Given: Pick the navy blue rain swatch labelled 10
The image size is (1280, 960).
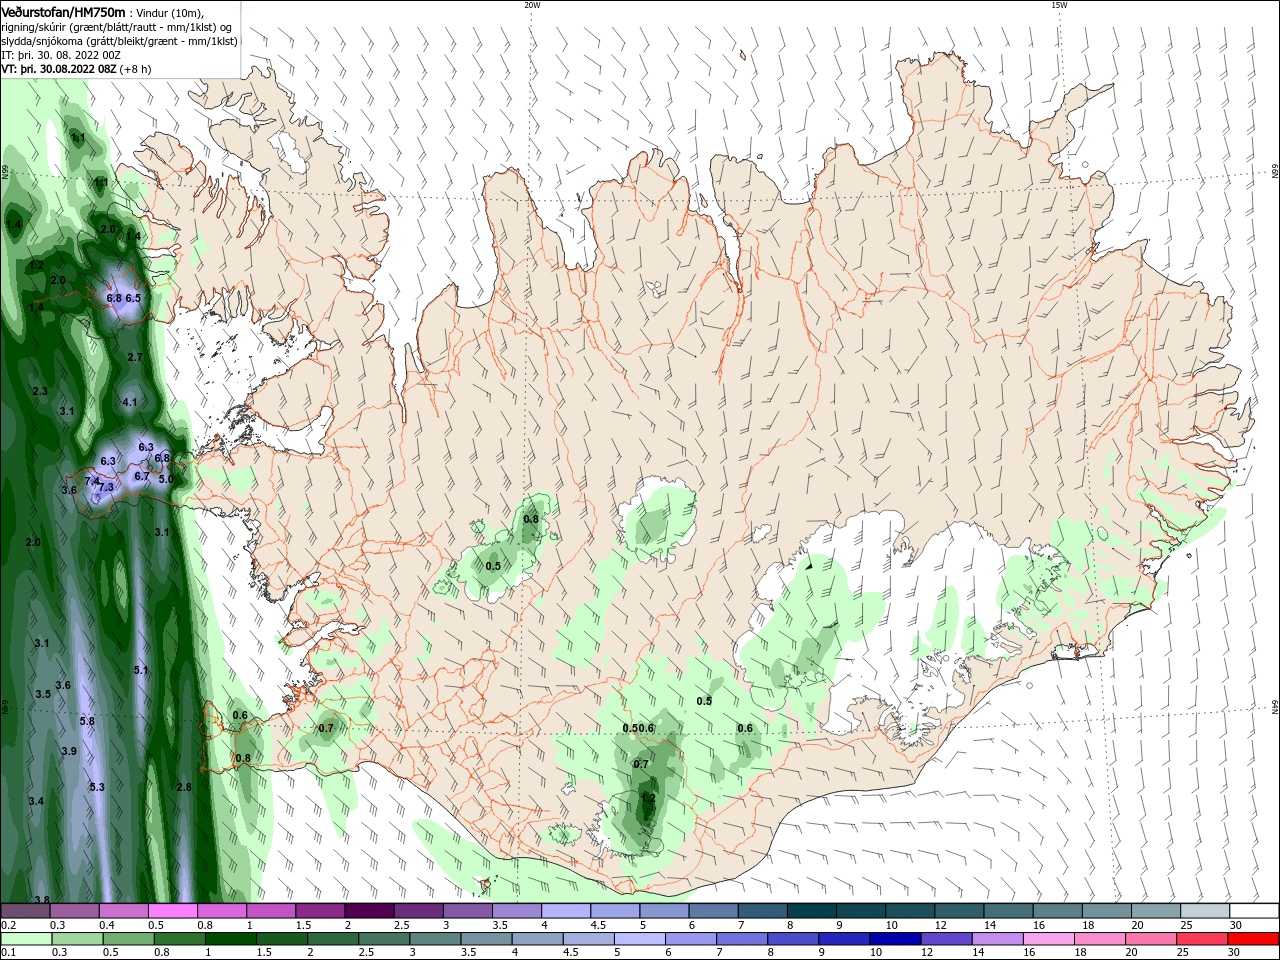Looking at the screenshot, I should (894, 939).
